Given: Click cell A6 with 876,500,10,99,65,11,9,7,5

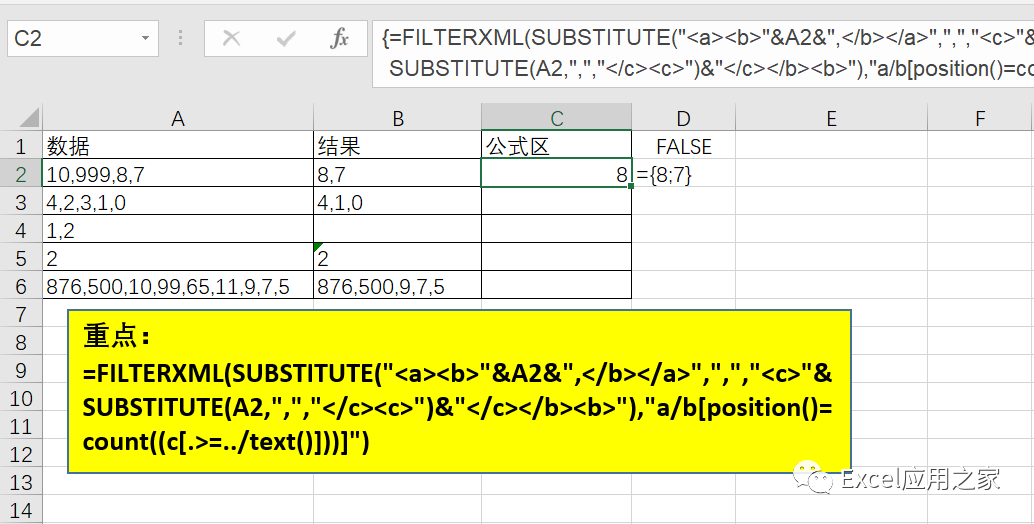Looking at the screenshot, I should (x=178, y=285).
